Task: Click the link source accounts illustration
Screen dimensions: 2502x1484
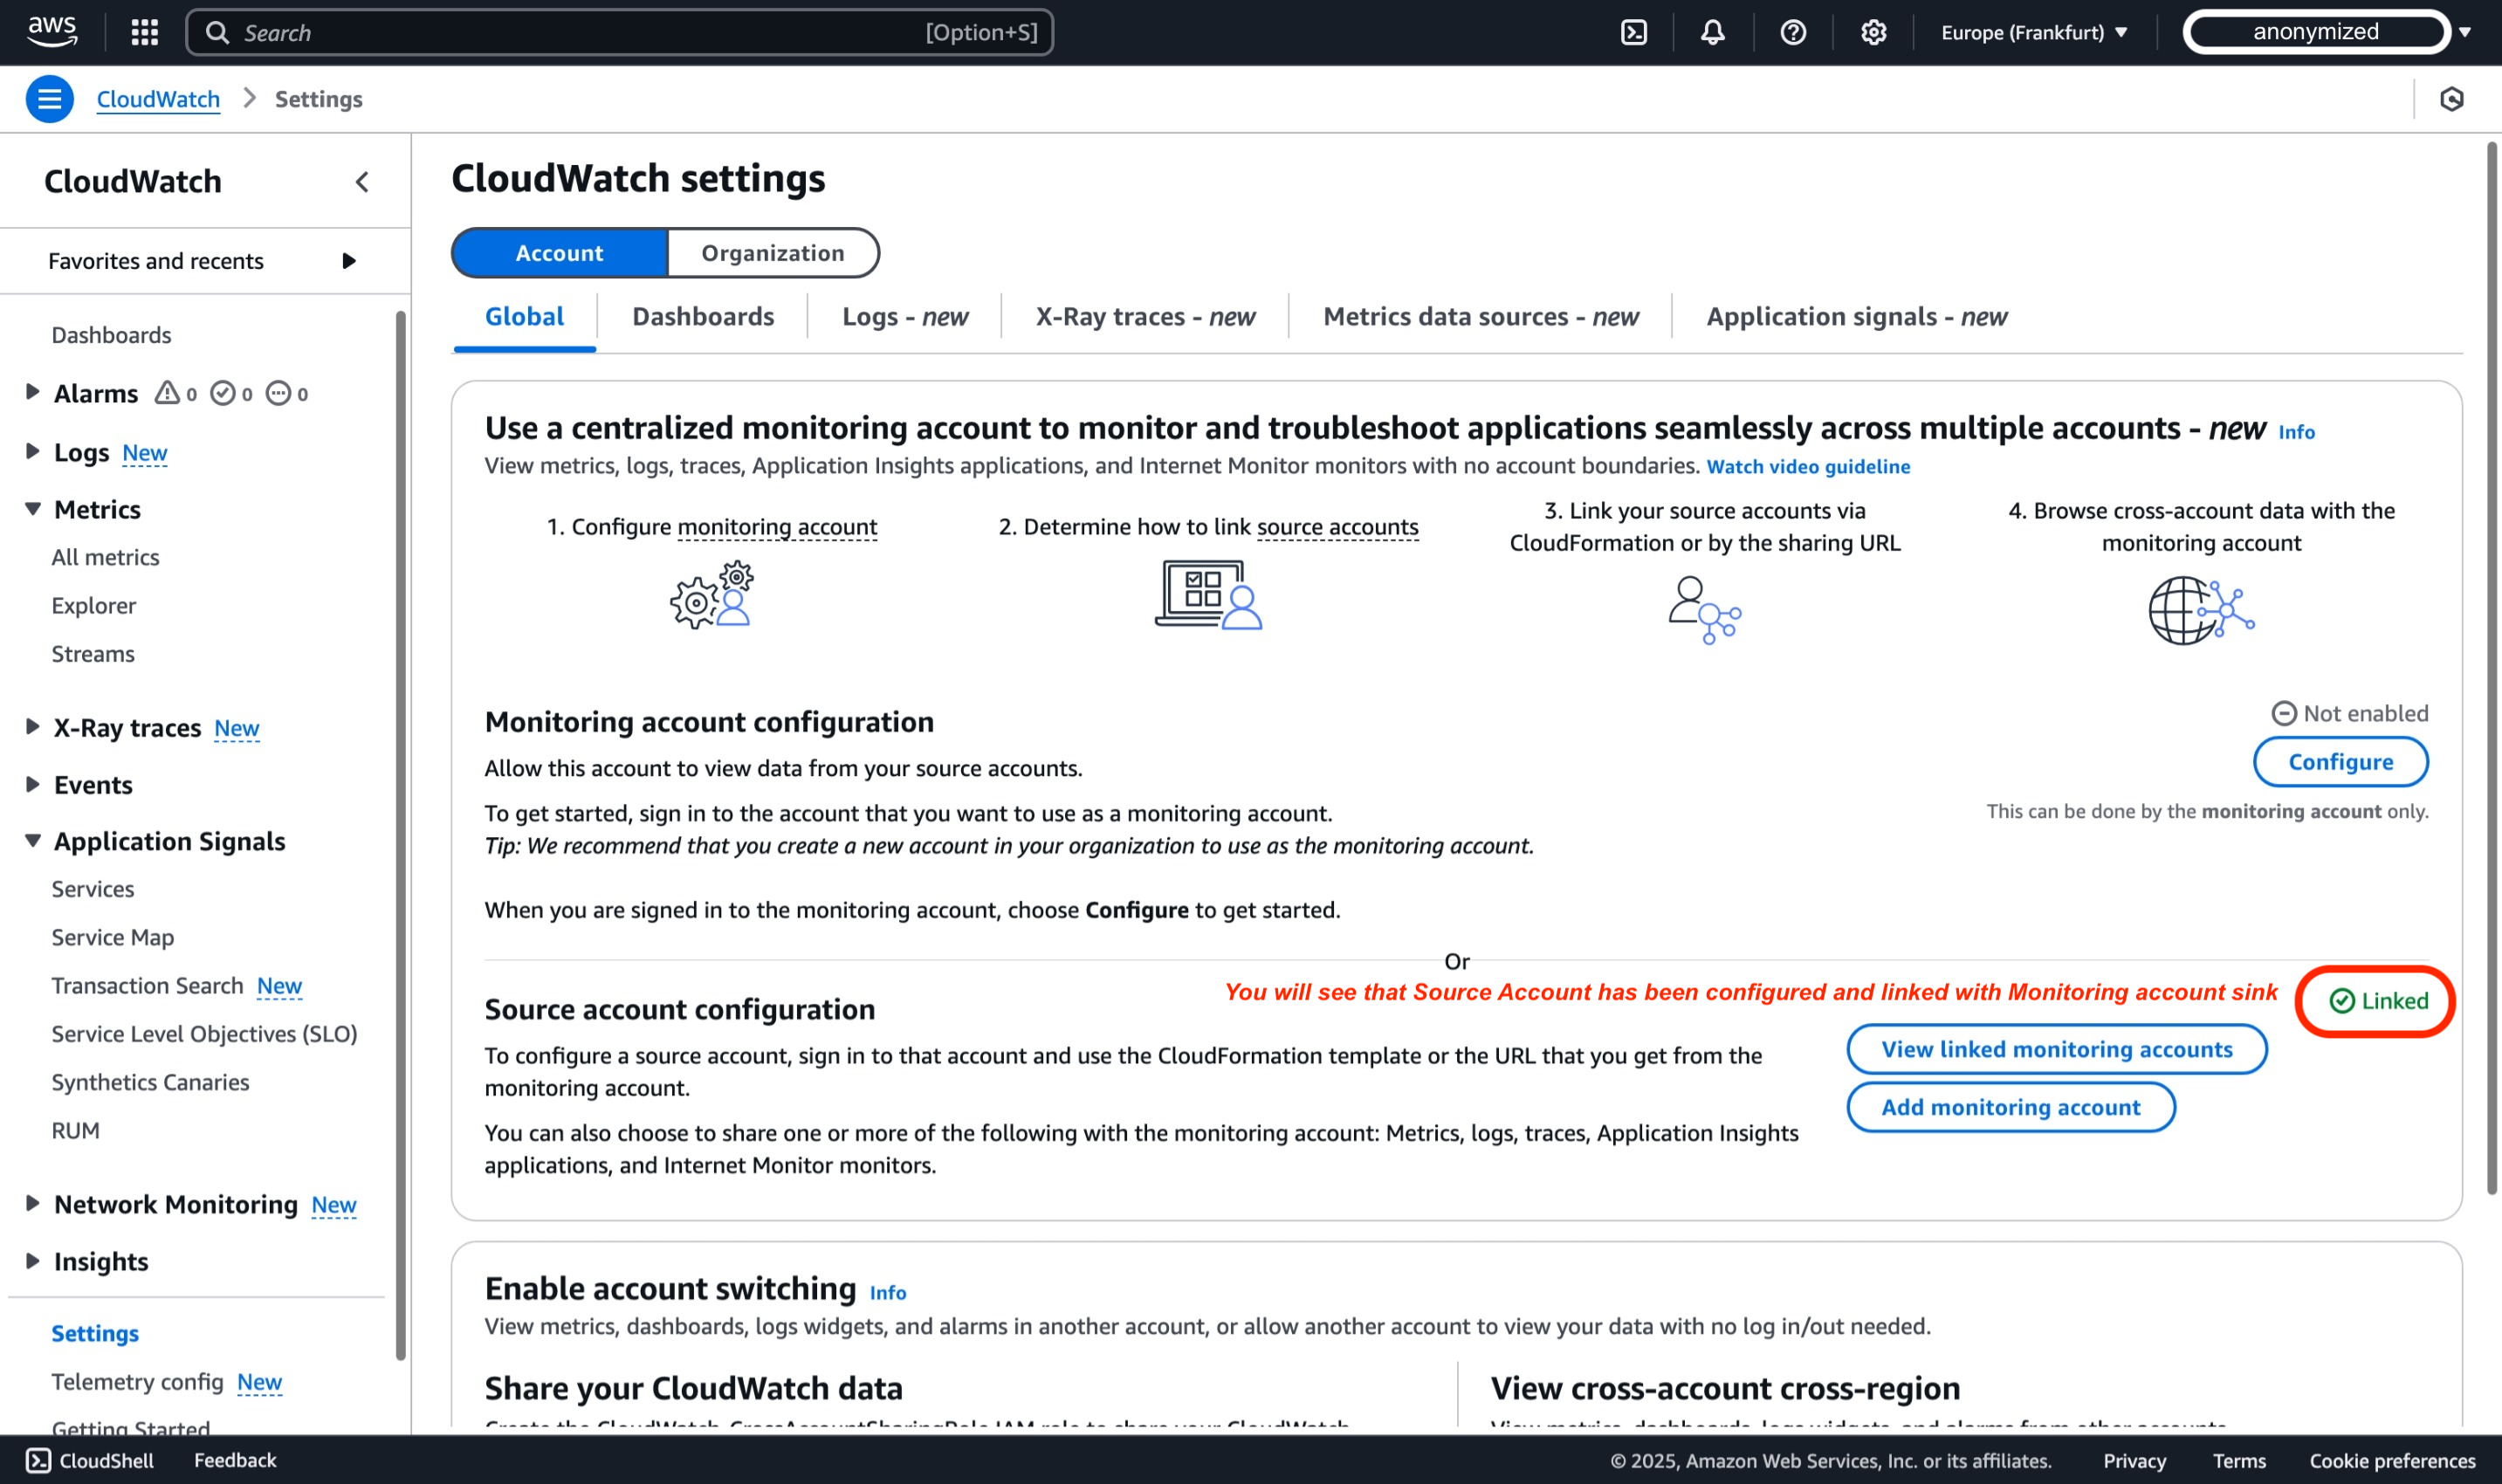Action: point(1705,610)
